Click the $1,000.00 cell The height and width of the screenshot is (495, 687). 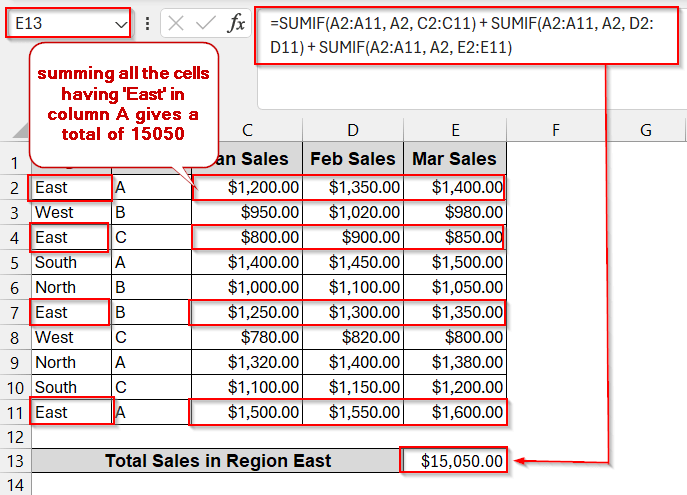tap(247, 287)
